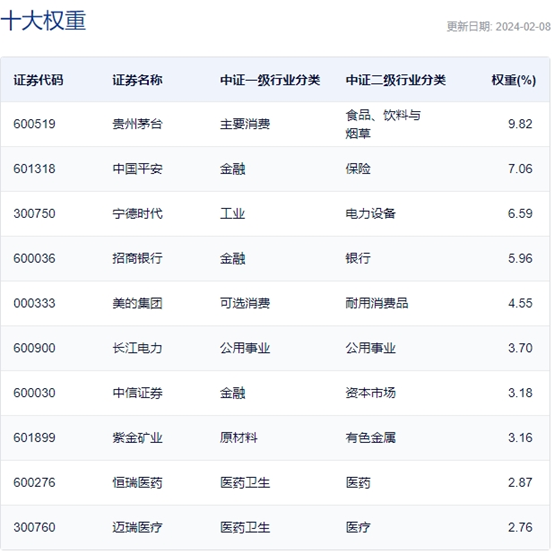Click 银行 industry cell
This screenshot has height=554, width=554.
click(358, 259)
